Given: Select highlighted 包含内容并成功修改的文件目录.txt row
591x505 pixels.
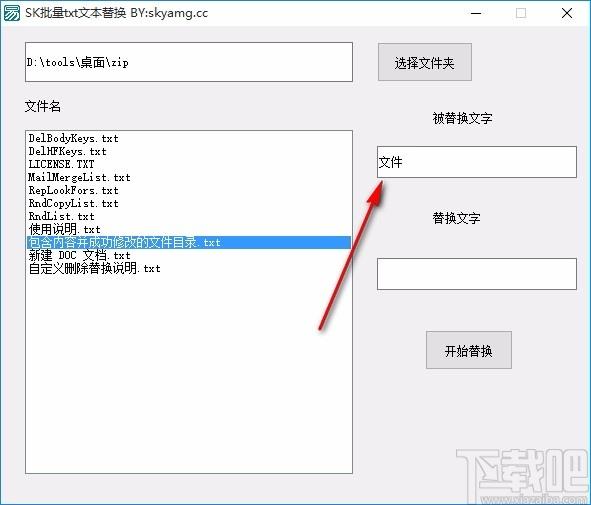Looking at the screenshot, I should [189, 242].
